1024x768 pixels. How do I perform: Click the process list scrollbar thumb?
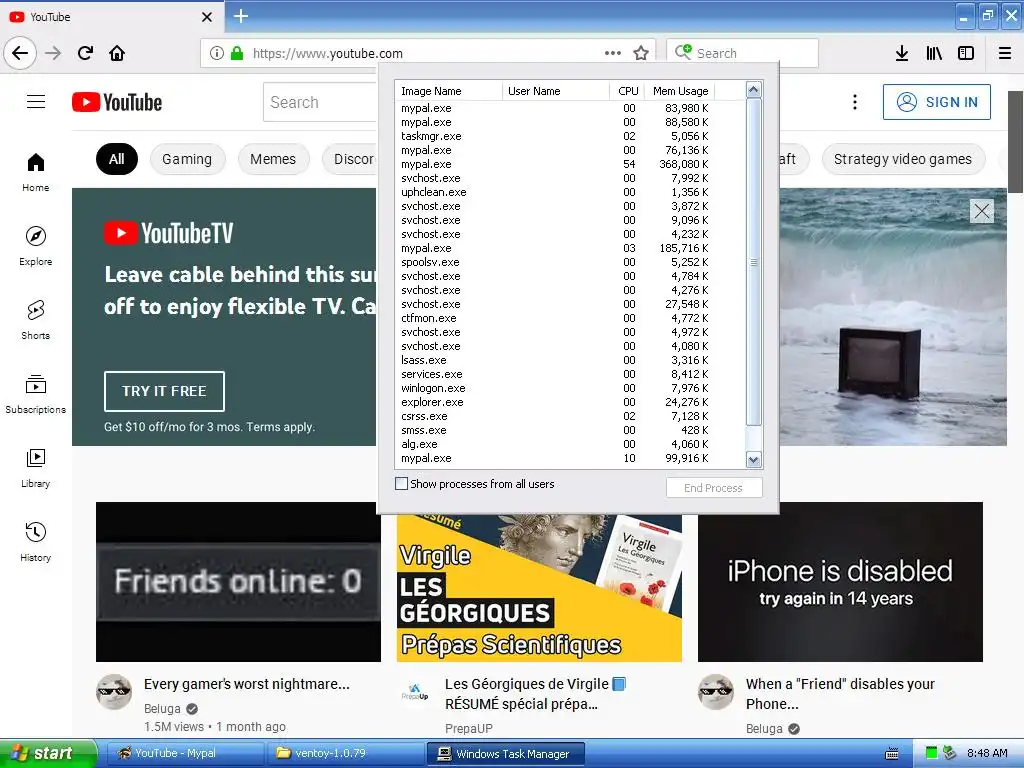(x=754, y=262)
